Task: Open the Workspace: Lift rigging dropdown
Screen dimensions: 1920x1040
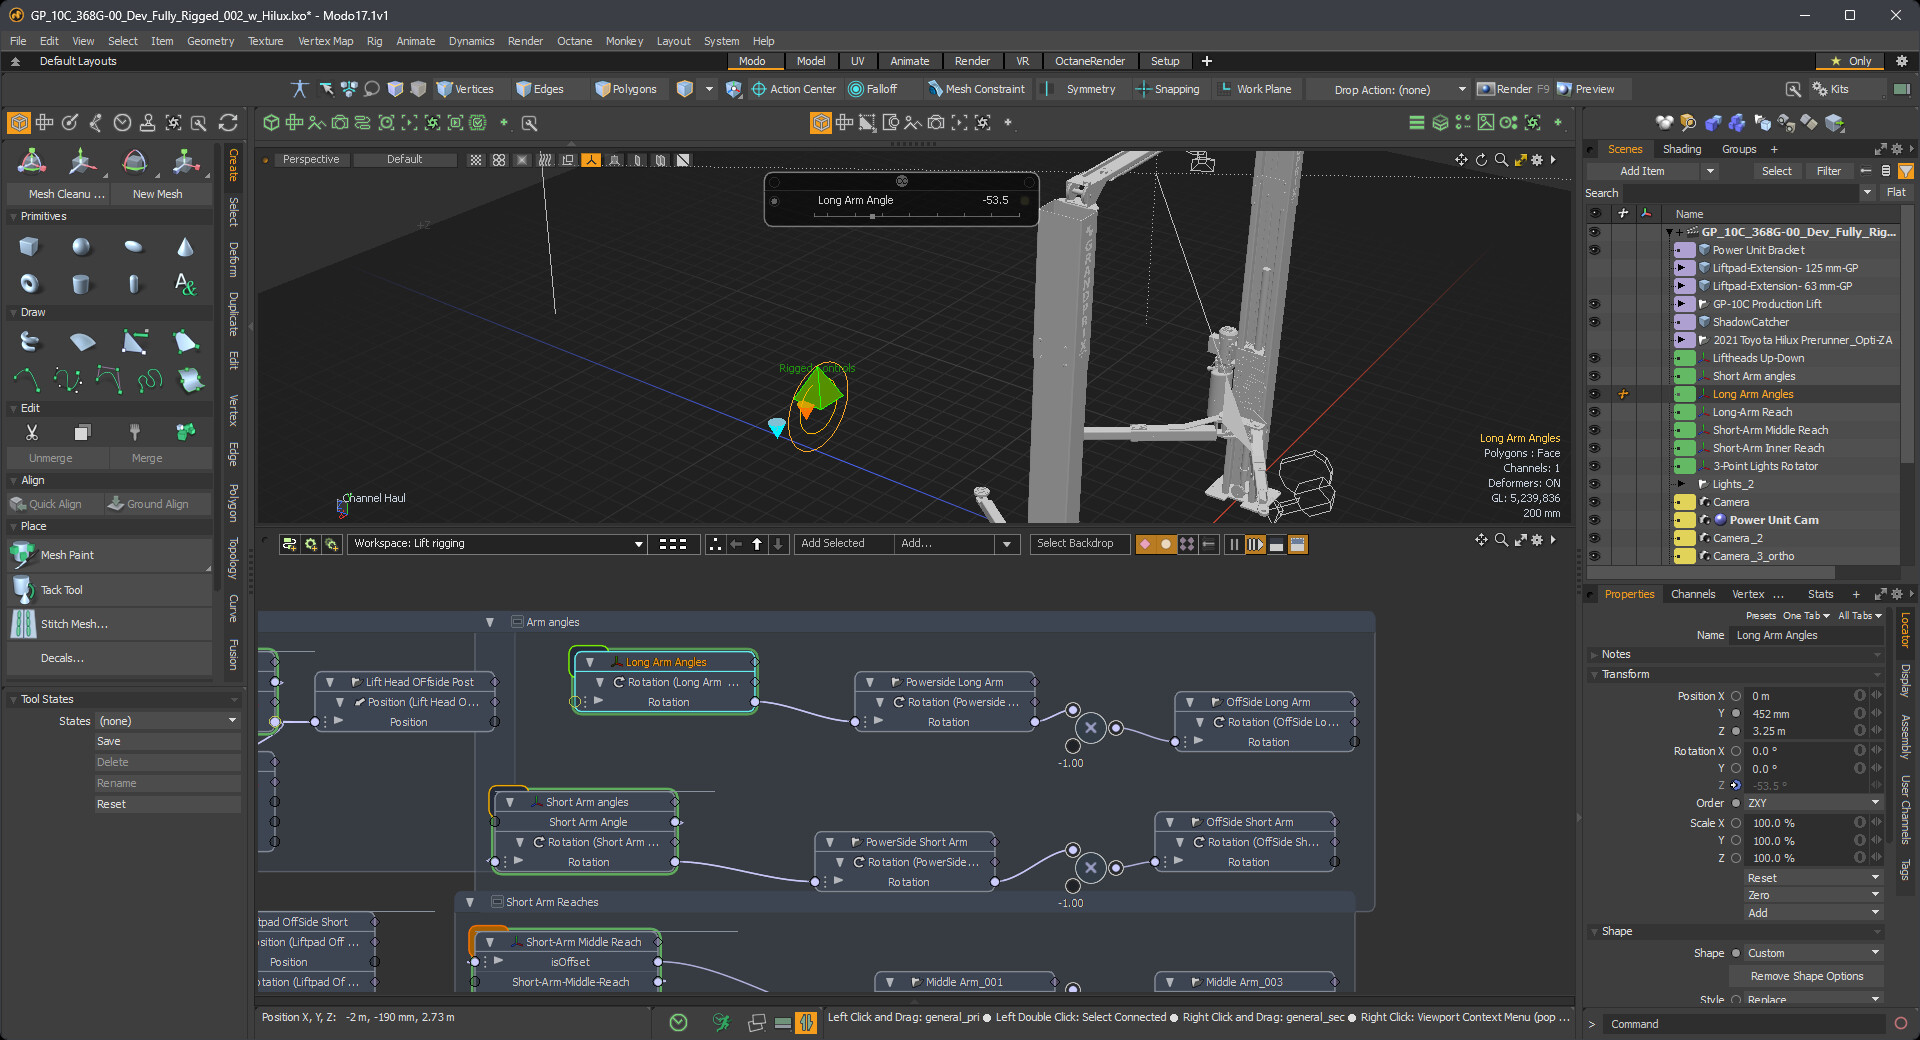Action: click(497, 544)
